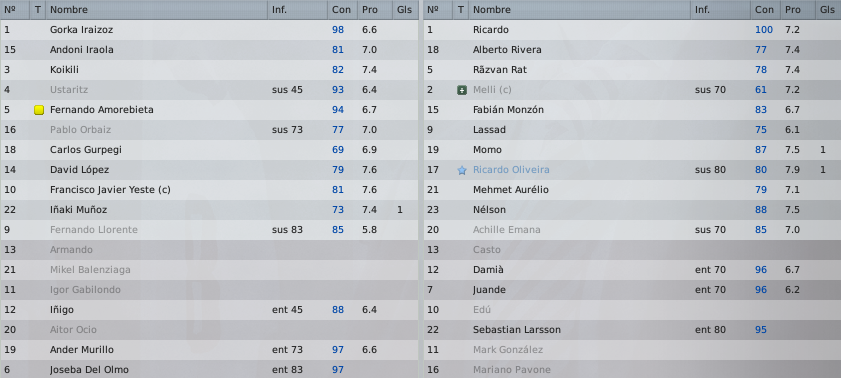Screen dimensions: 841x378
Task: Select substitute Joseba Del Olmo
Action: point(209,370)
